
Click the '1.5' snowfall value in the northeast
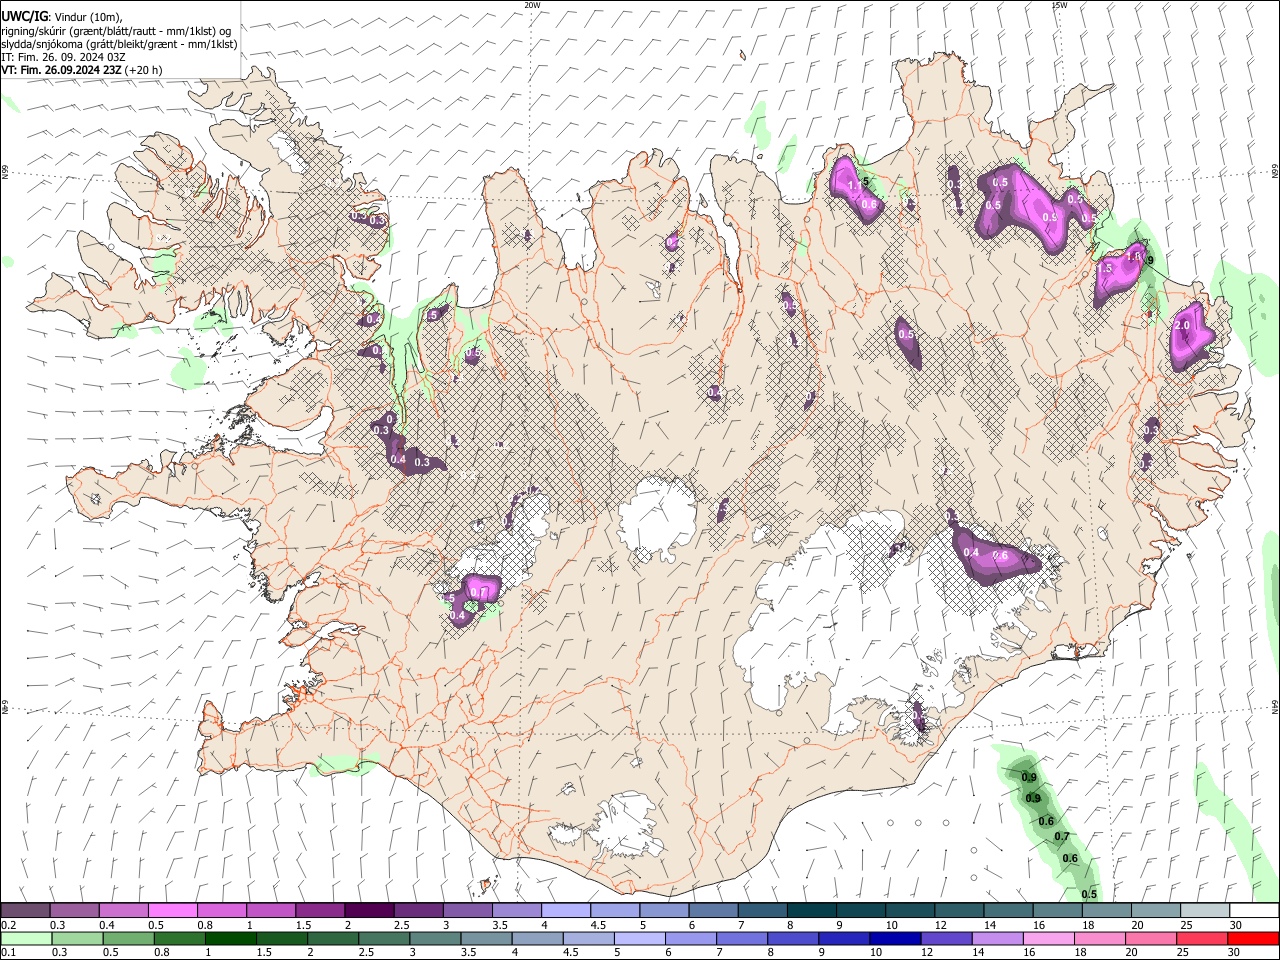1105,269
